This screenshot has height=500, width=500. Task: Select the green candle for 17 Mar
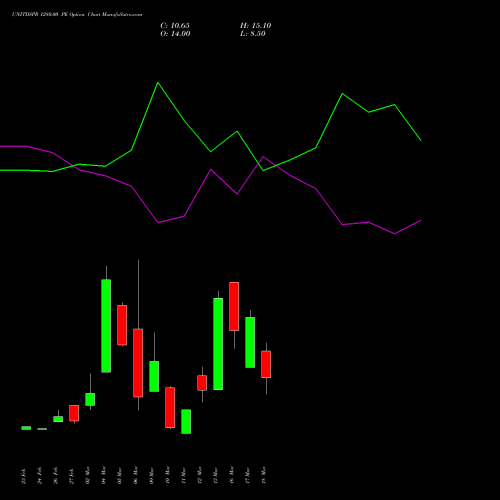tap(250, 342)
